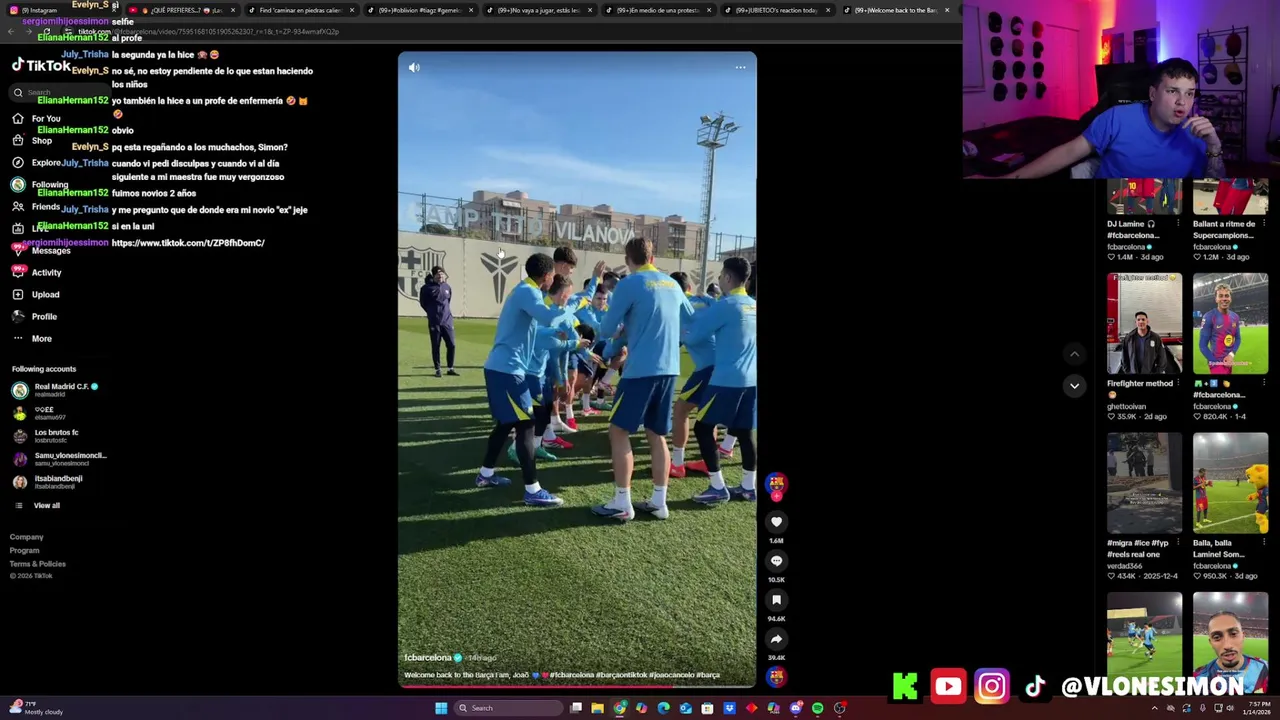Open the For You feed
Image resolution: width=1280 pixels, height=720 pixels.
click(36, 119)
